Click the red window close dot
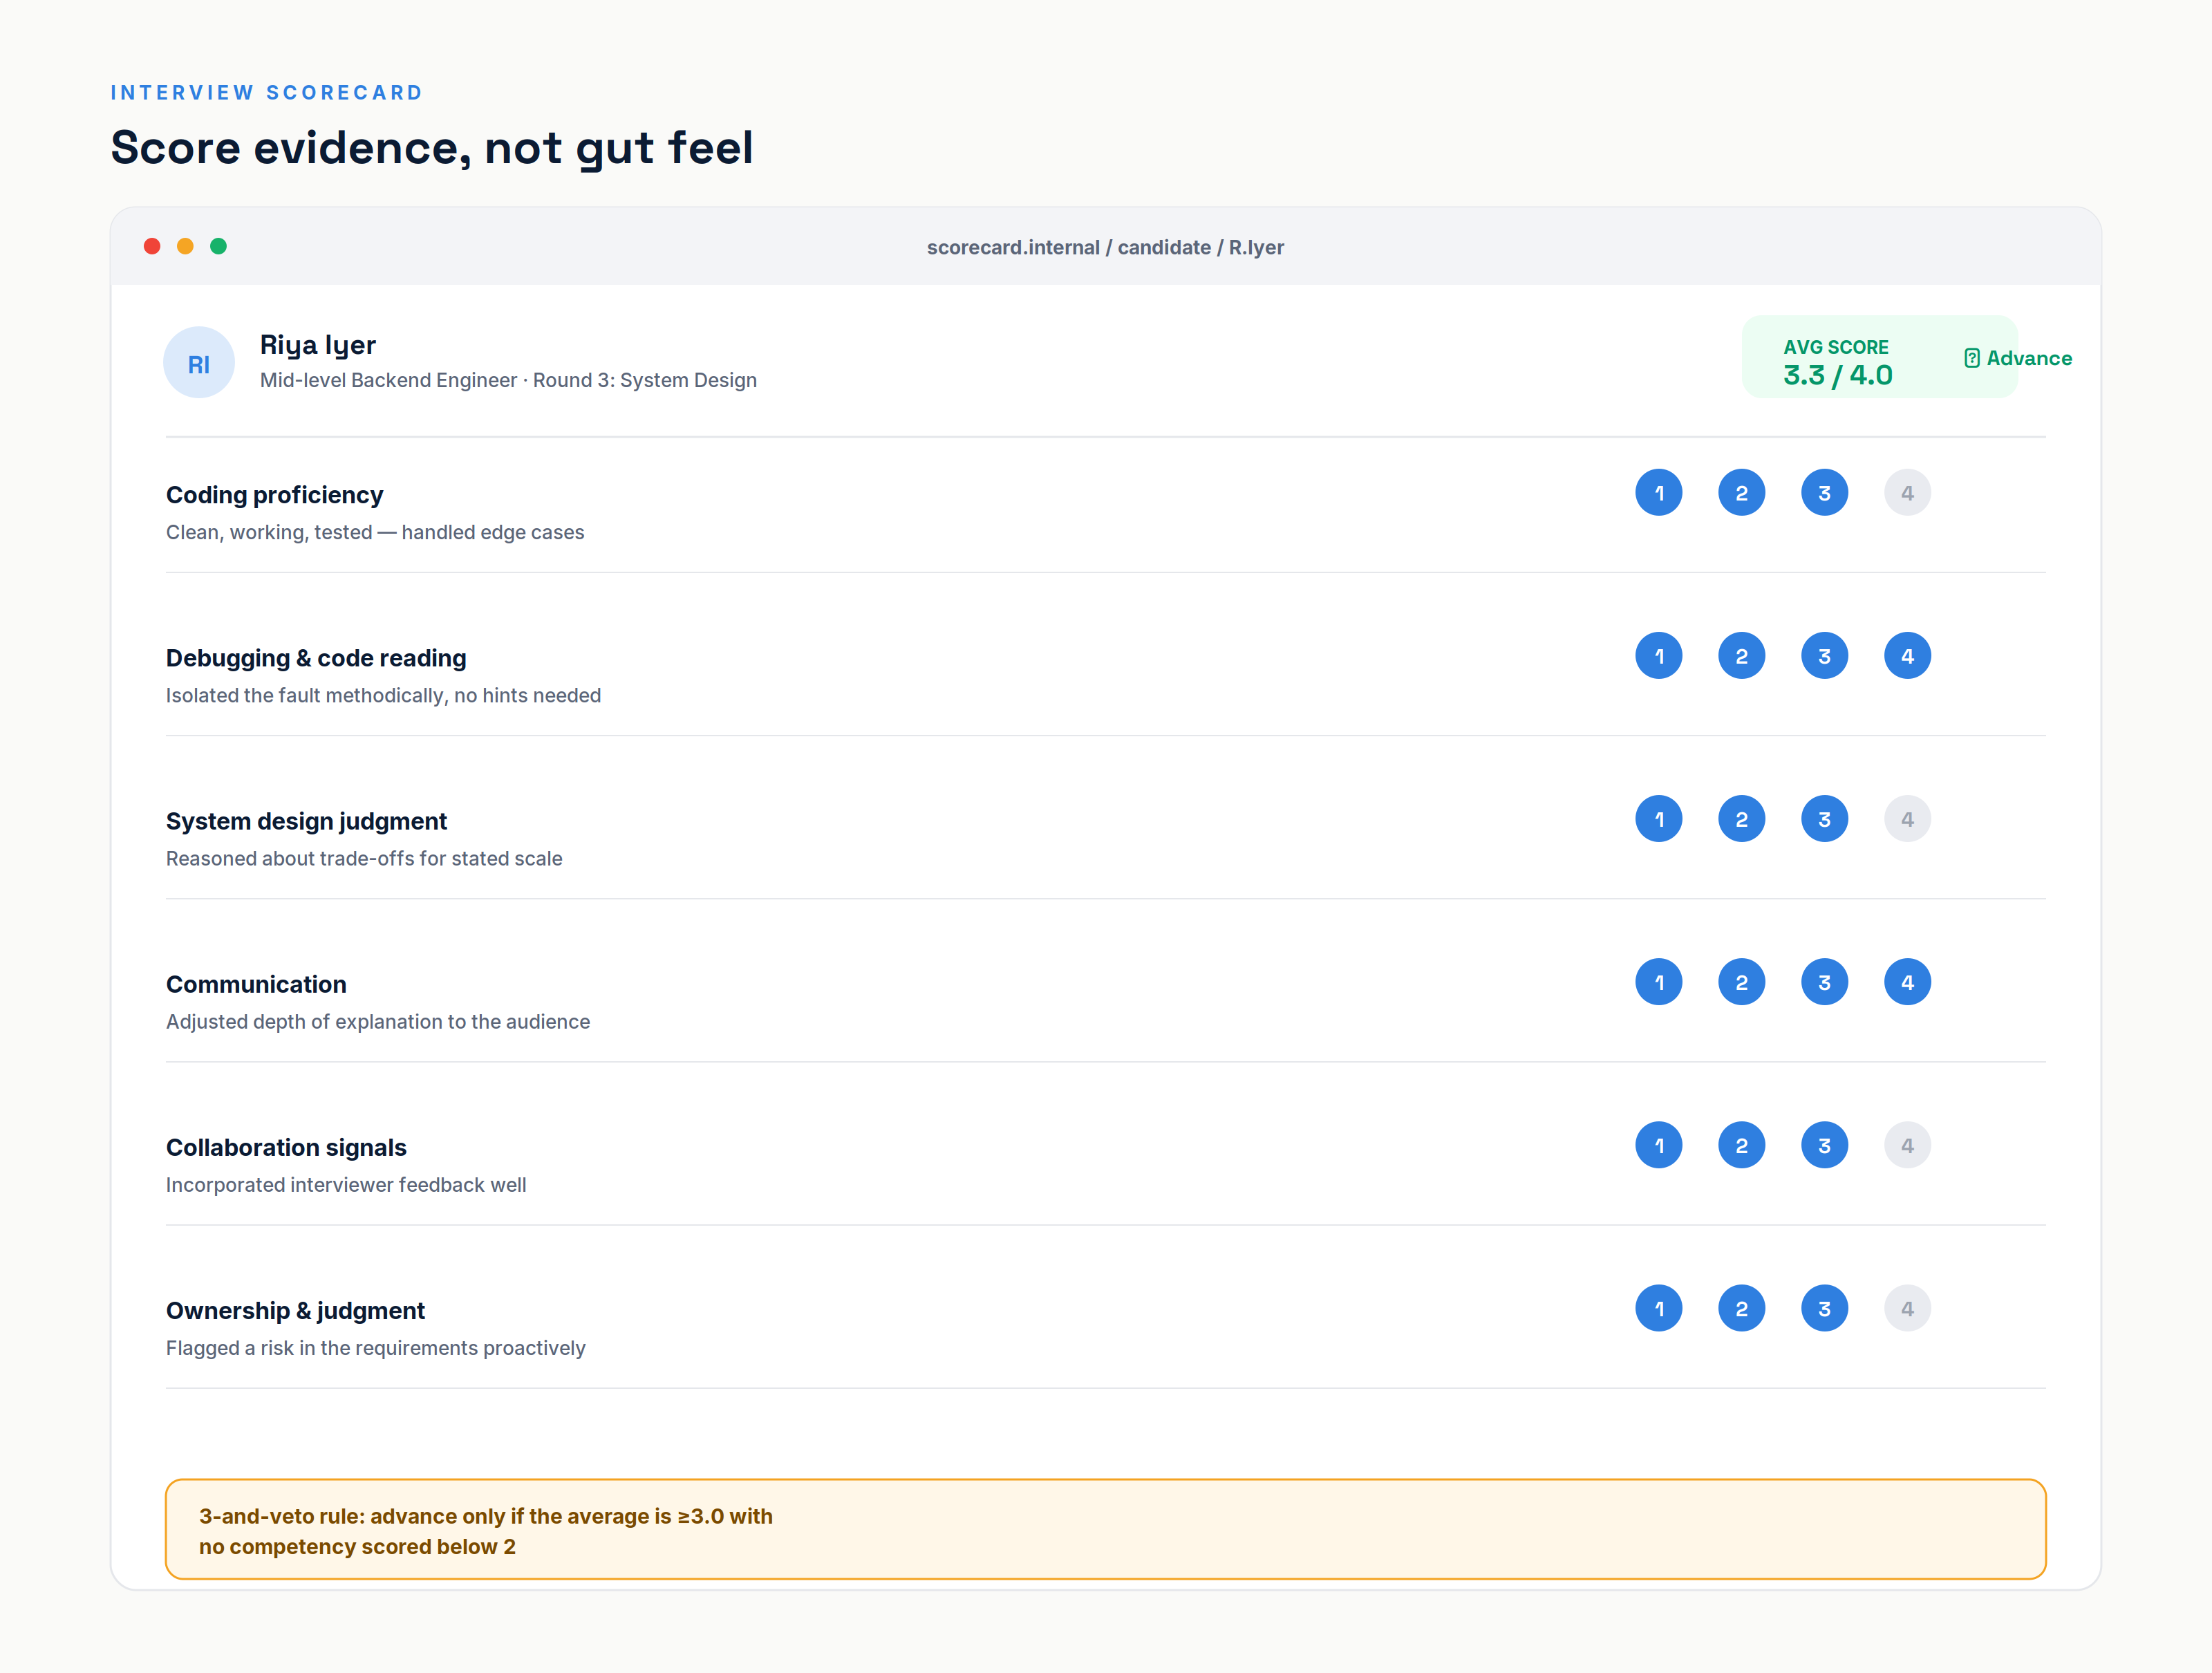 (x=152, y=246)
